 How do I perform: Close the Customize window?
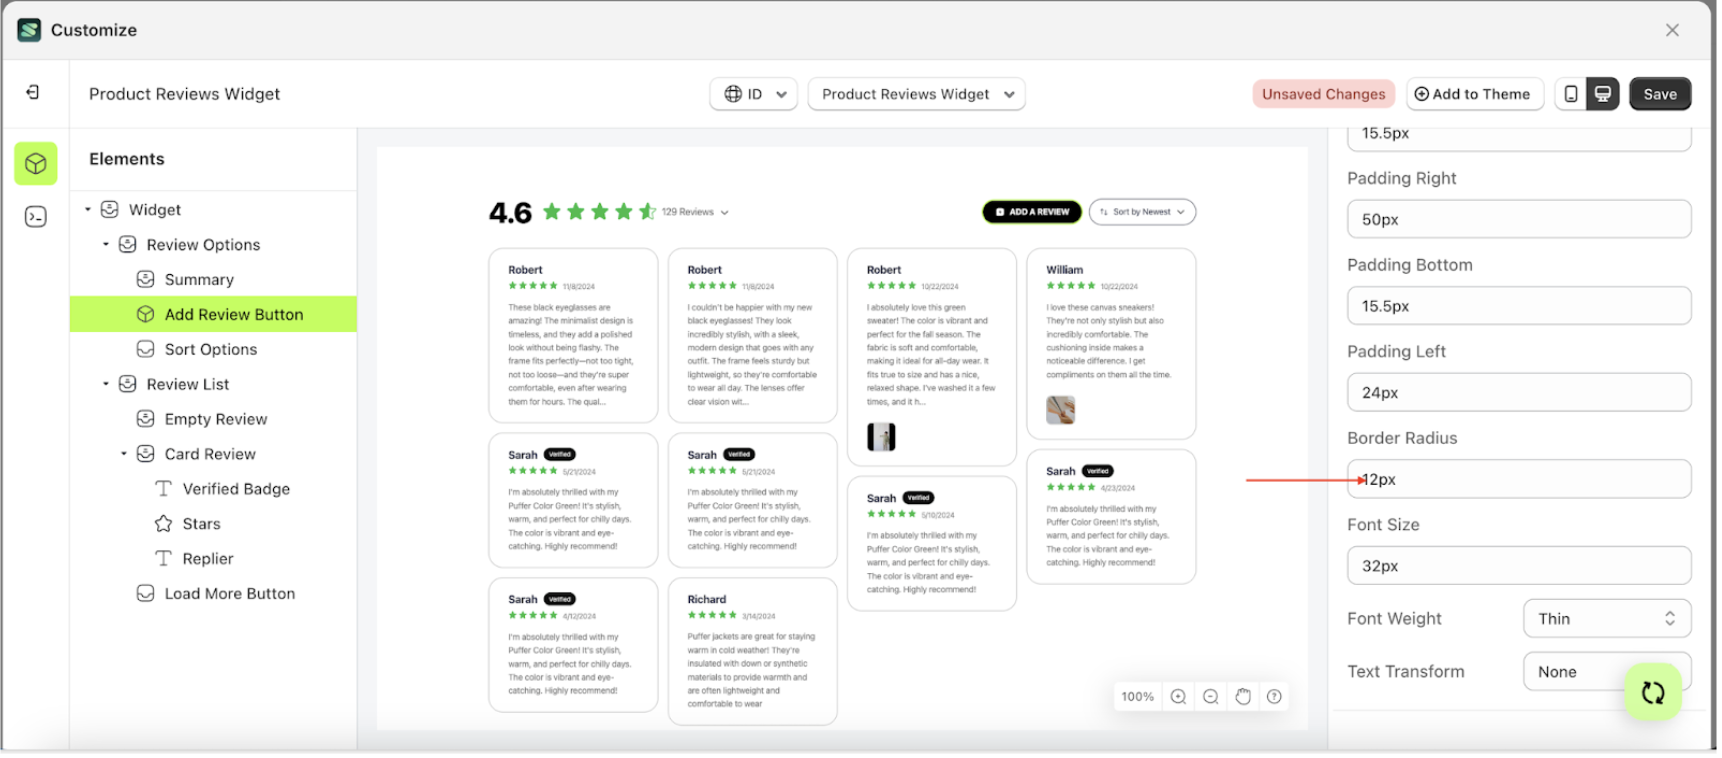point(1672,30)
